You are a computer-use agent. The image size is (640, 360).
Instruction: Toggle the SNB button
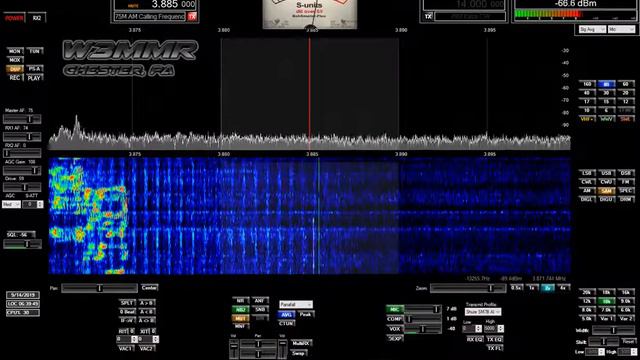coord(260,310)
